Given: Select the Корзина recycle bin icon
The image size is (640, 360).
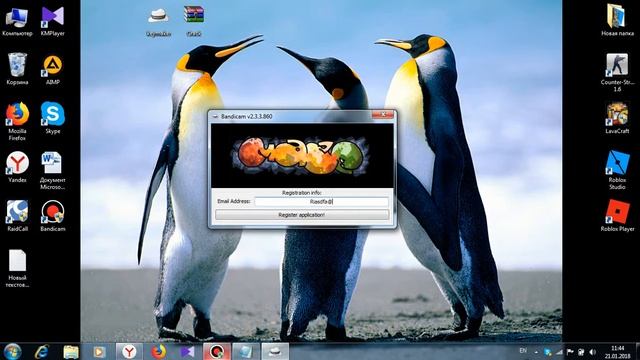Looking at the screenshot, I should click(x=17, y=69).
